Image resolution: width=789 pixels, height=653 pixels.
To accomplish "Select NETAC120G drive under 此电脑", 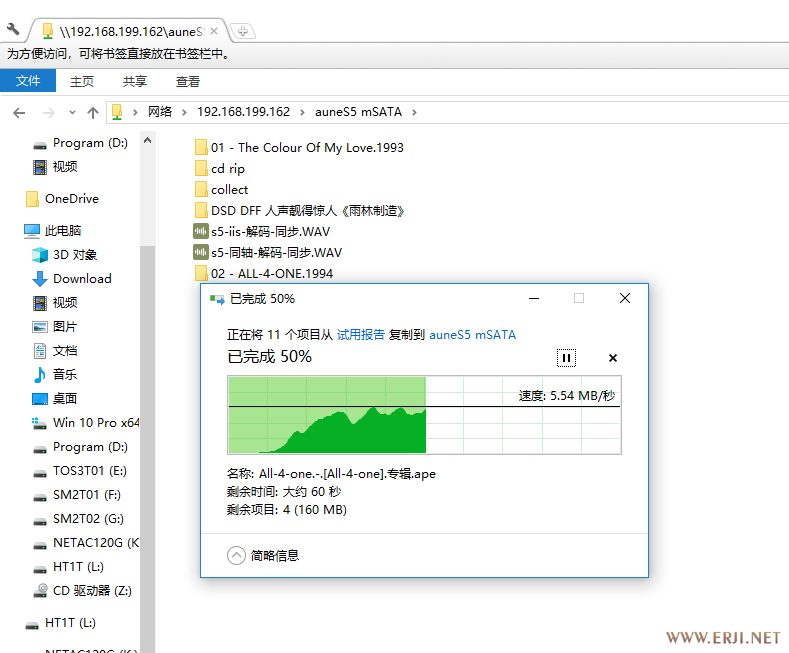I will tap(86, 543).
